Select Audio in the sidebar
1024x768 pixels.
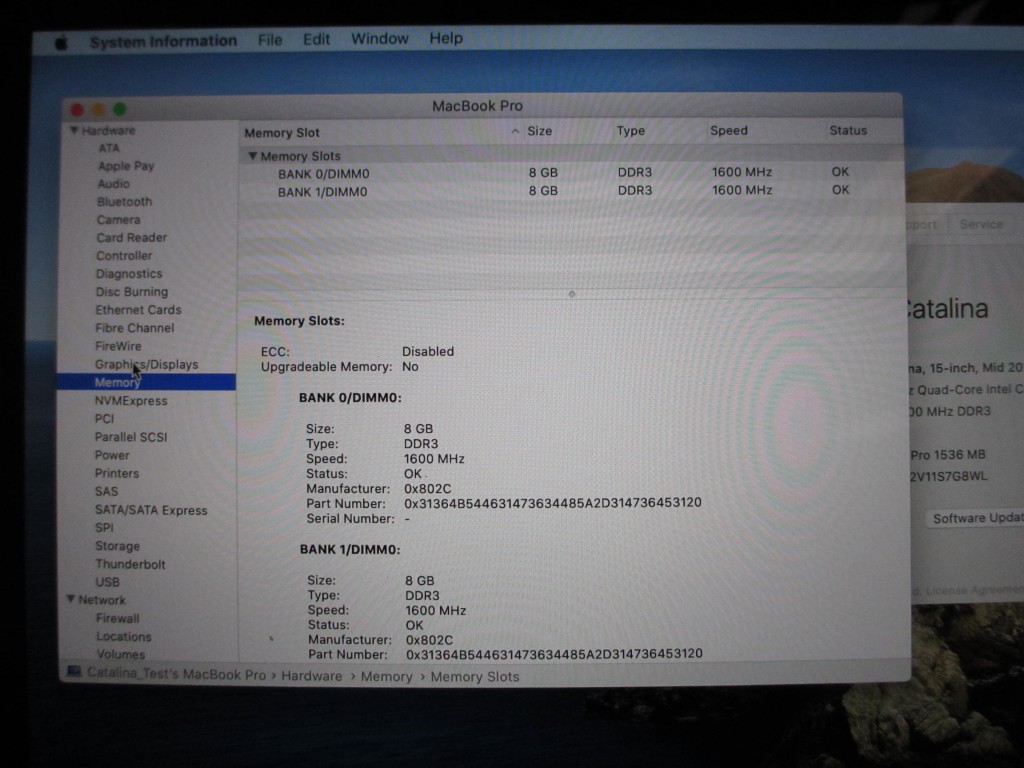(114, 184)
